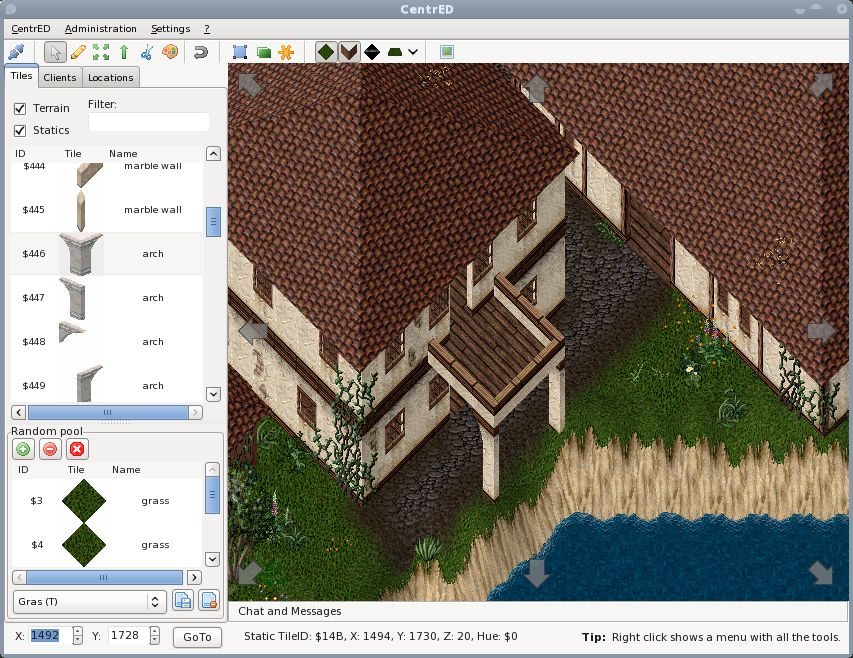Click the green plus in Random pool
Viewport: 853px width, 658px height.
tap(23, 449)
